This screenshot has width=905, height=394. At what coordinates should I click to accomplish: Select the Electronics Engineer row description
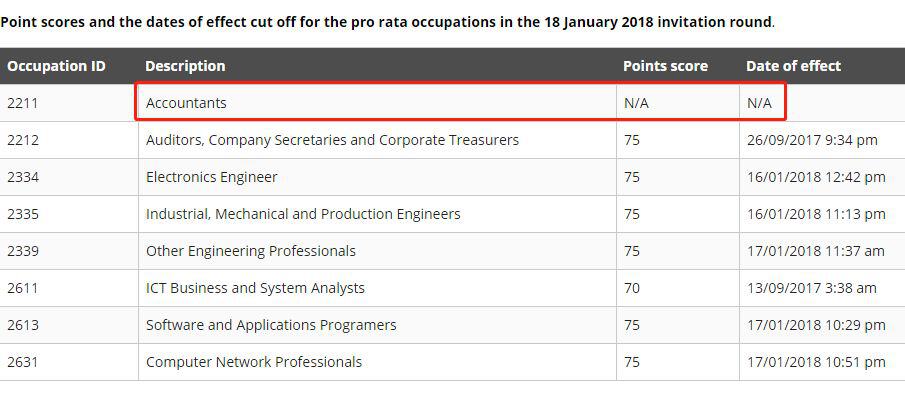(x=211, y=177)
